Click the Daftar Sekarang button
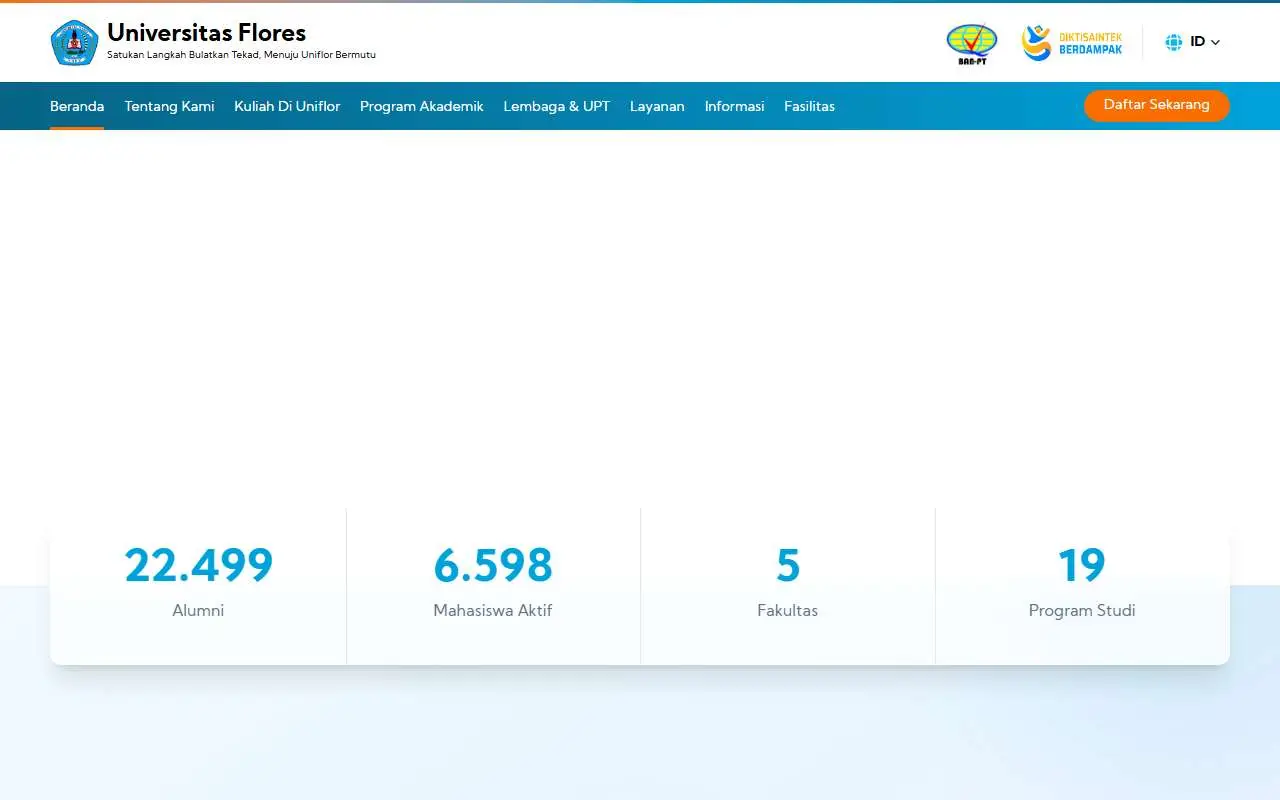Image resolution: width=1280 pixels, height=800 pixels. [x=1157, y=105]
